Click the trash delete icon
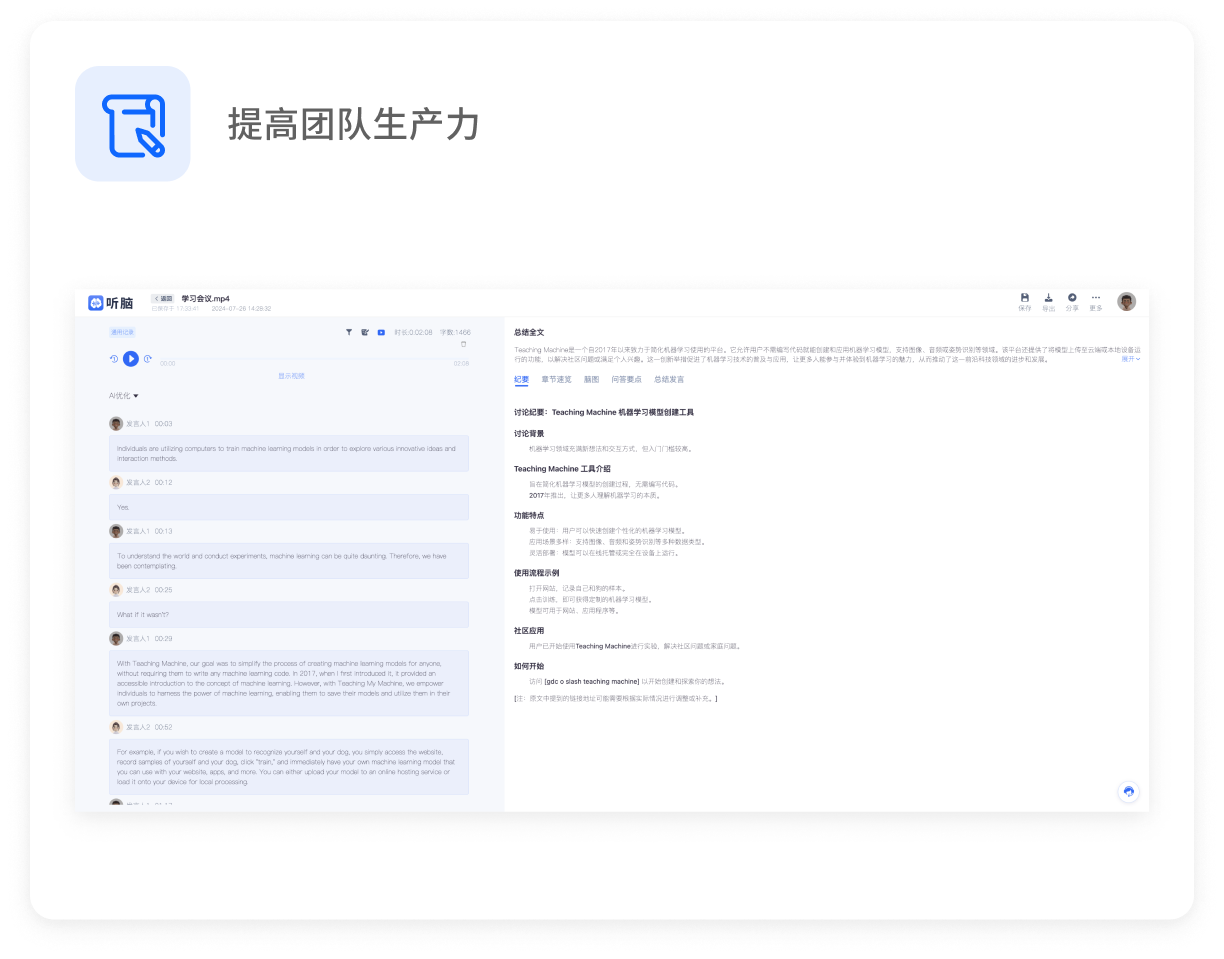The height and width of the screenshot is (959, 1224). pos(463,344)
